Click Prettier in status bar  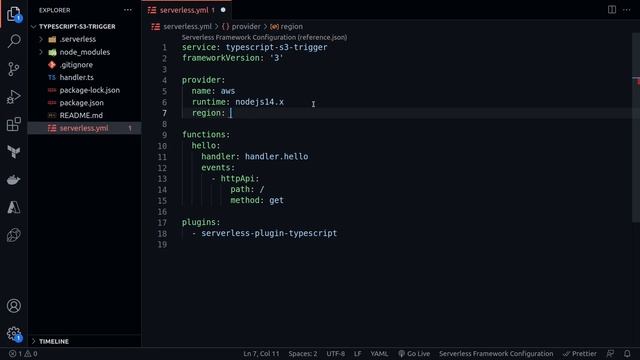point(580,353)
